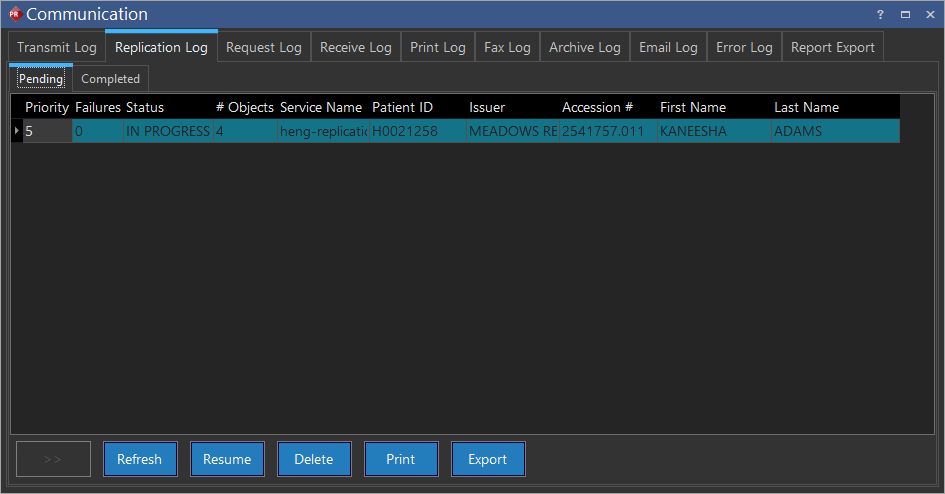Open the Report Export tab
This screenshot has height=494, width=945.
(832, 47)
